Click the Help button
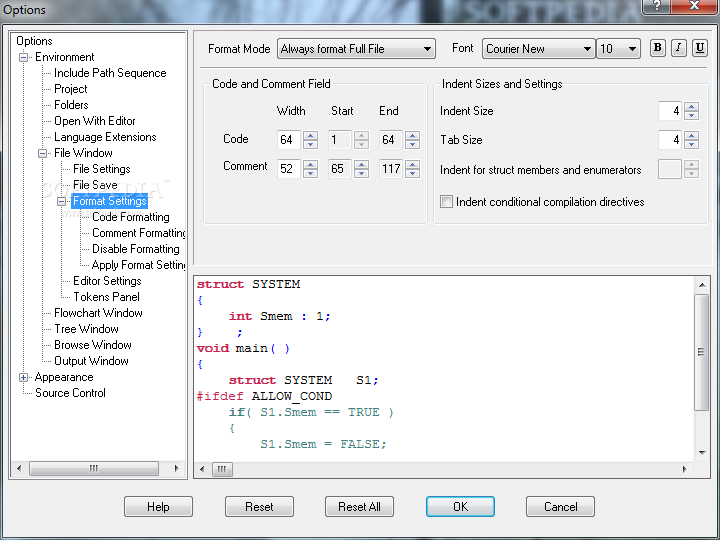Viewport: 720px width, 540px height. 158,506
